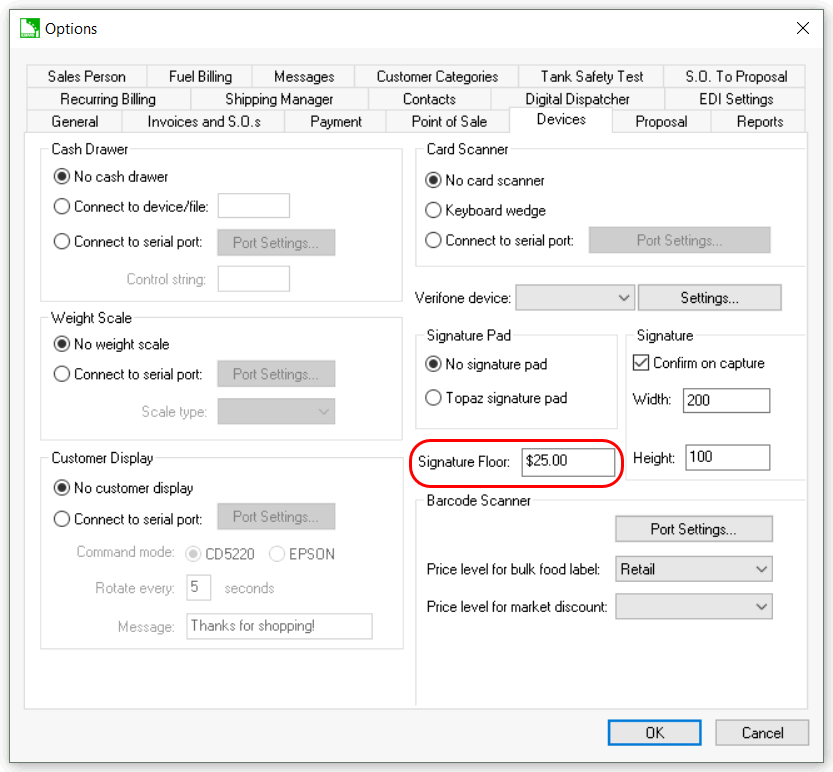833x772 pixels.
Task: Open the Verifone device dropdown
Action: (x=575, y=298)
